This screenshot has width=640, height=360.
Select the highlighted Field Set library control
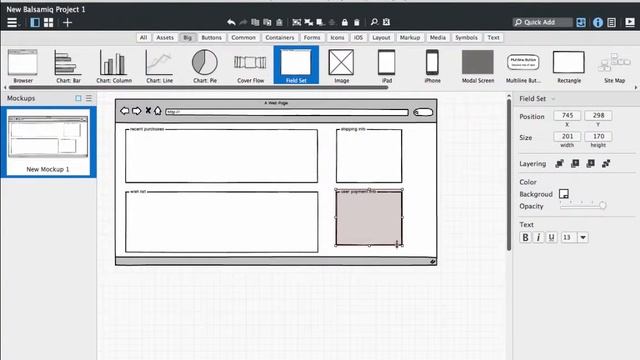[296, 65]
